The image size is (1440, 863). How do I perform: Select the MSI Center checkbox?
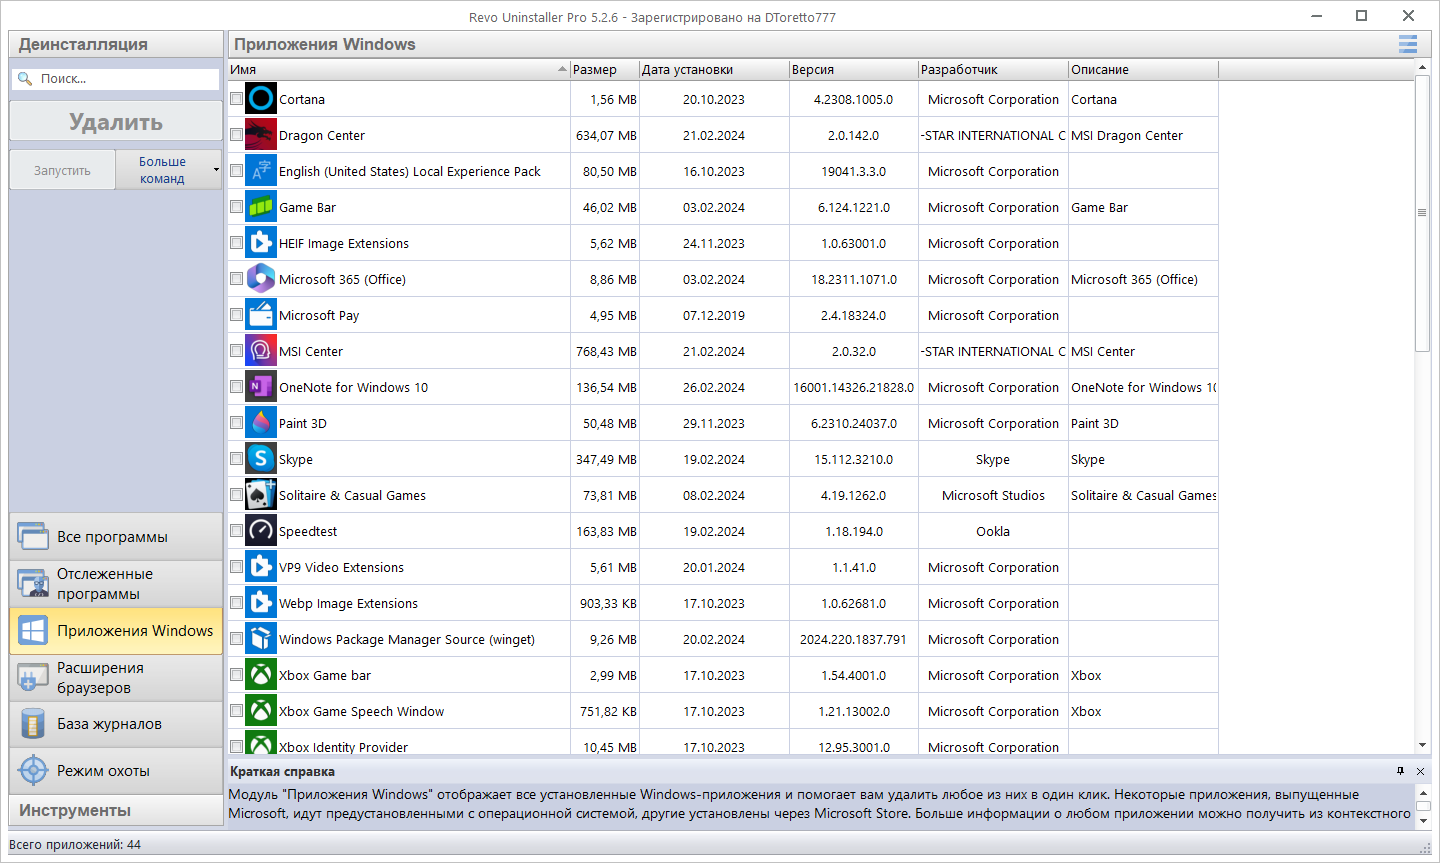236,351
